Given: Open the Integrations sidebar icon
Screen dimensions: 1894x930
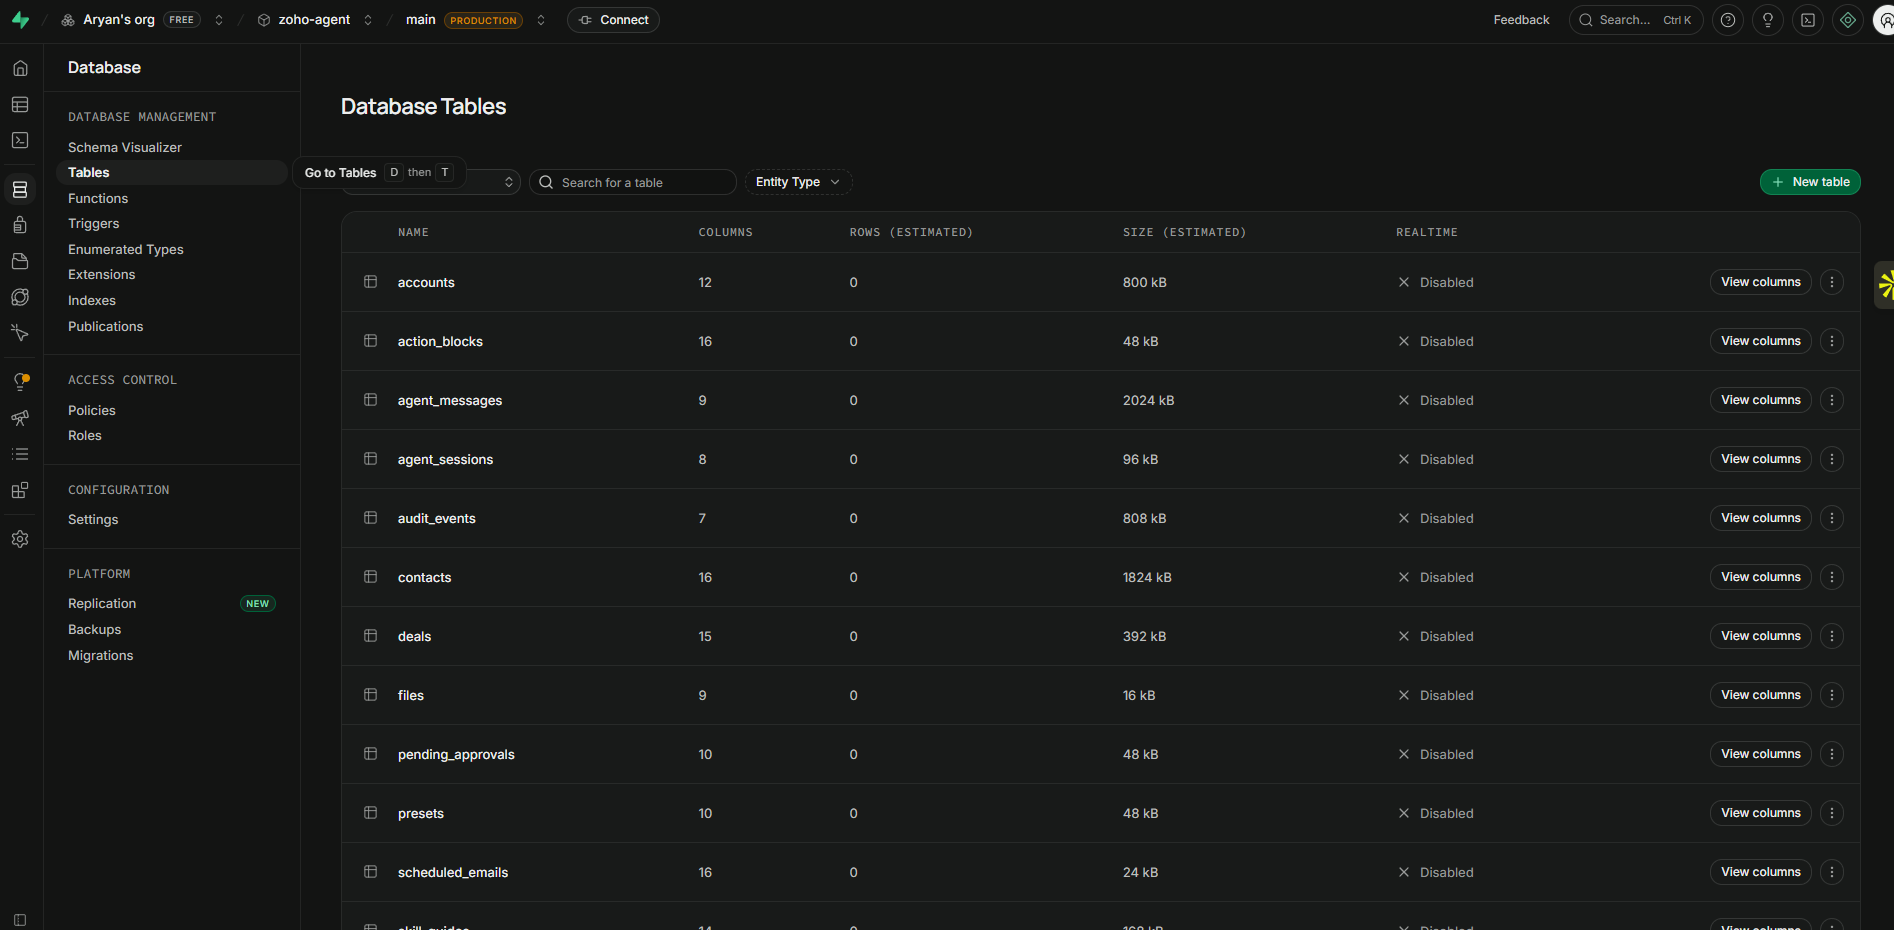Looking at the screenshot, I should click(20, 490).
